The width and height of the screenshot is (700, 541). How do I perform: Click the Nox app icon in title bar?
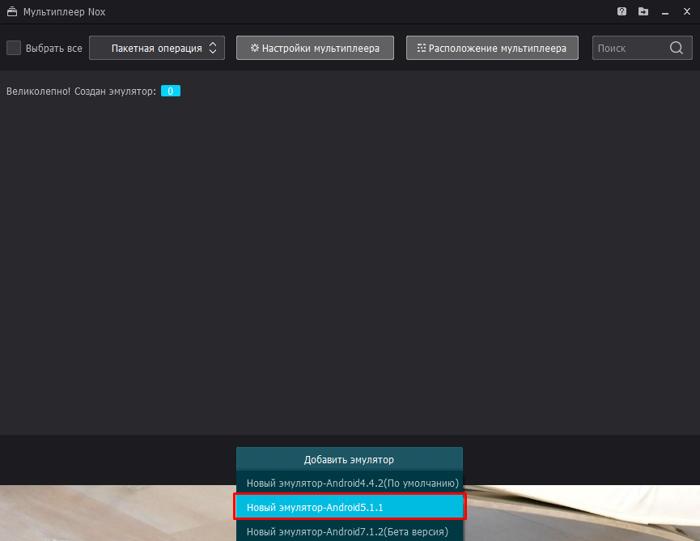click(12, 12)
